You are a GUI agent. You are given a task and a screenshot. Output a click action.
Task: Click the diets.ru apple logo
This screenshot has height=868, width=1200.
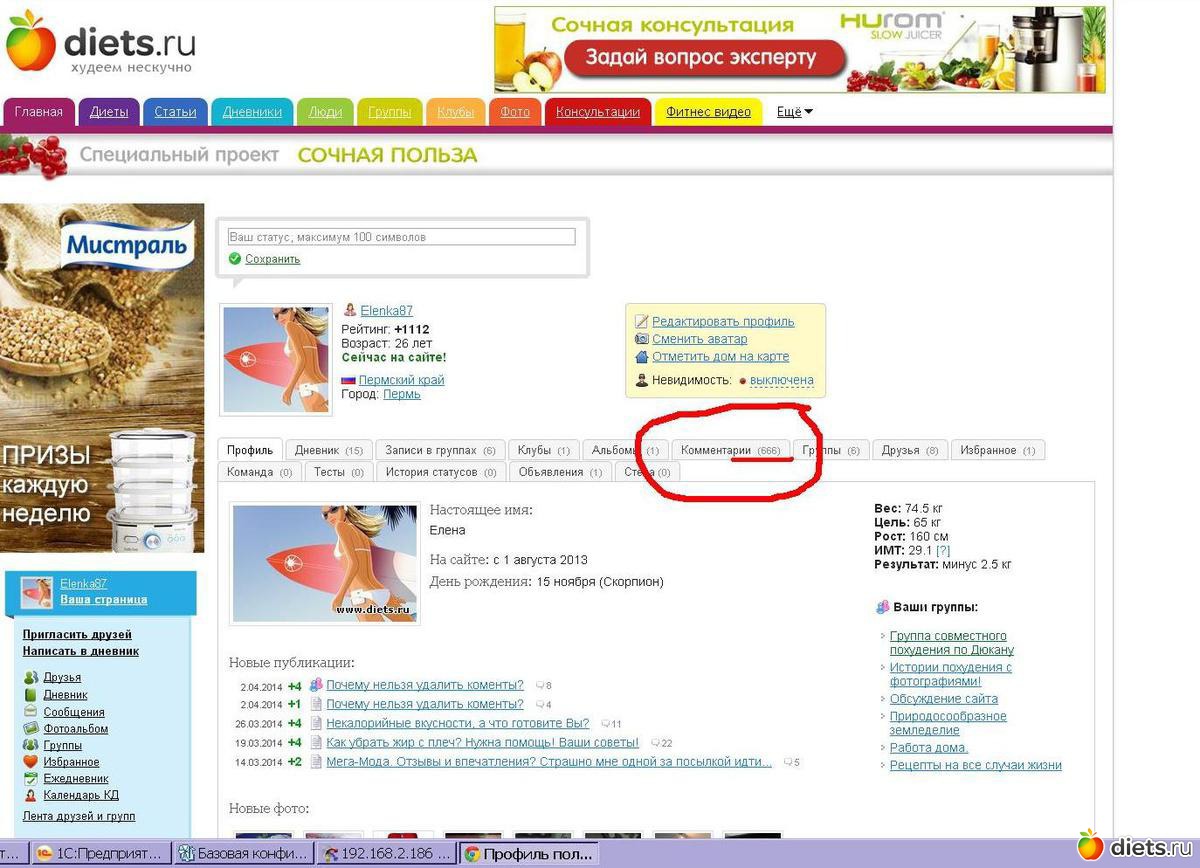(31, 40)
